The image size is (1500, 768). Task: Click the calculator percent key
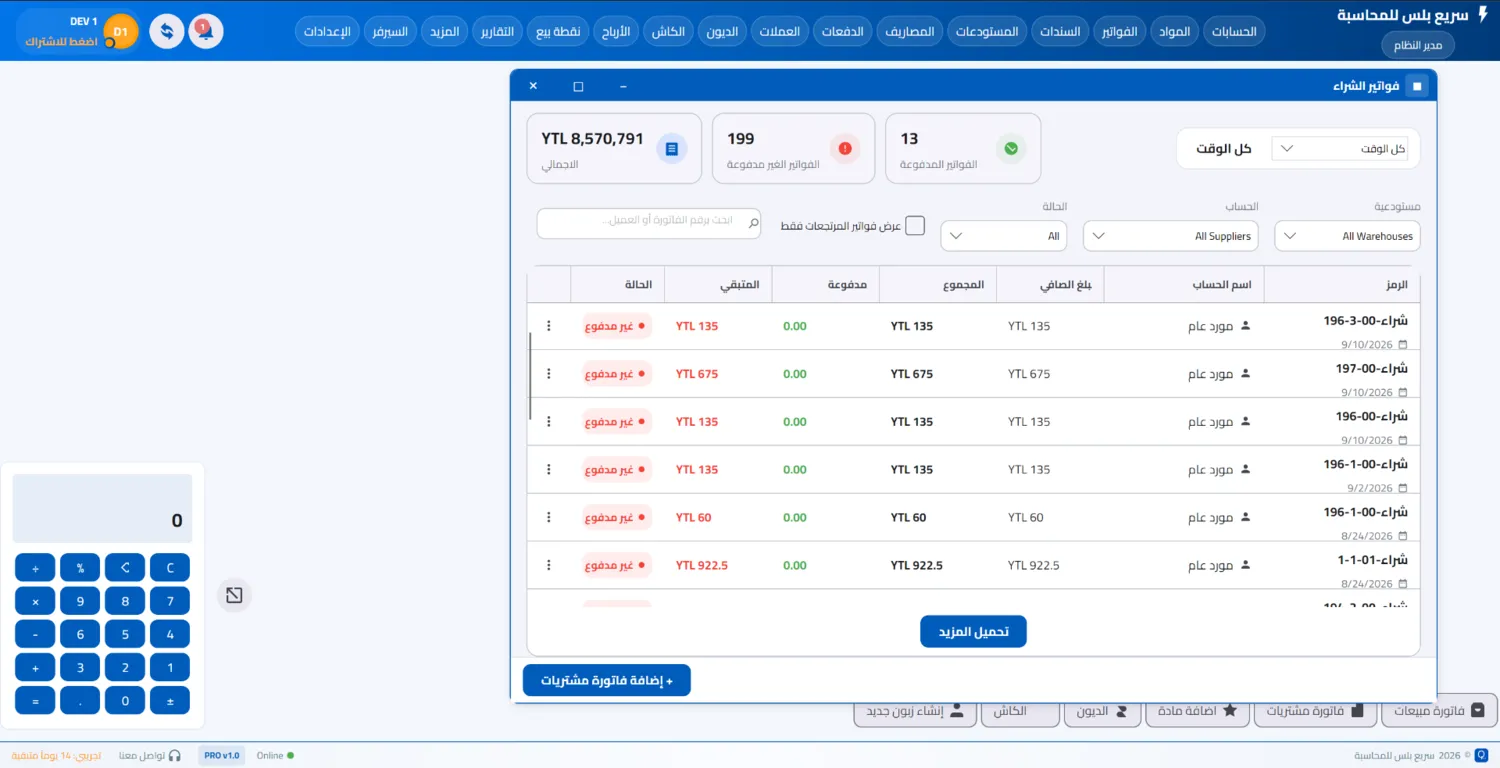[x=80, y=569]
